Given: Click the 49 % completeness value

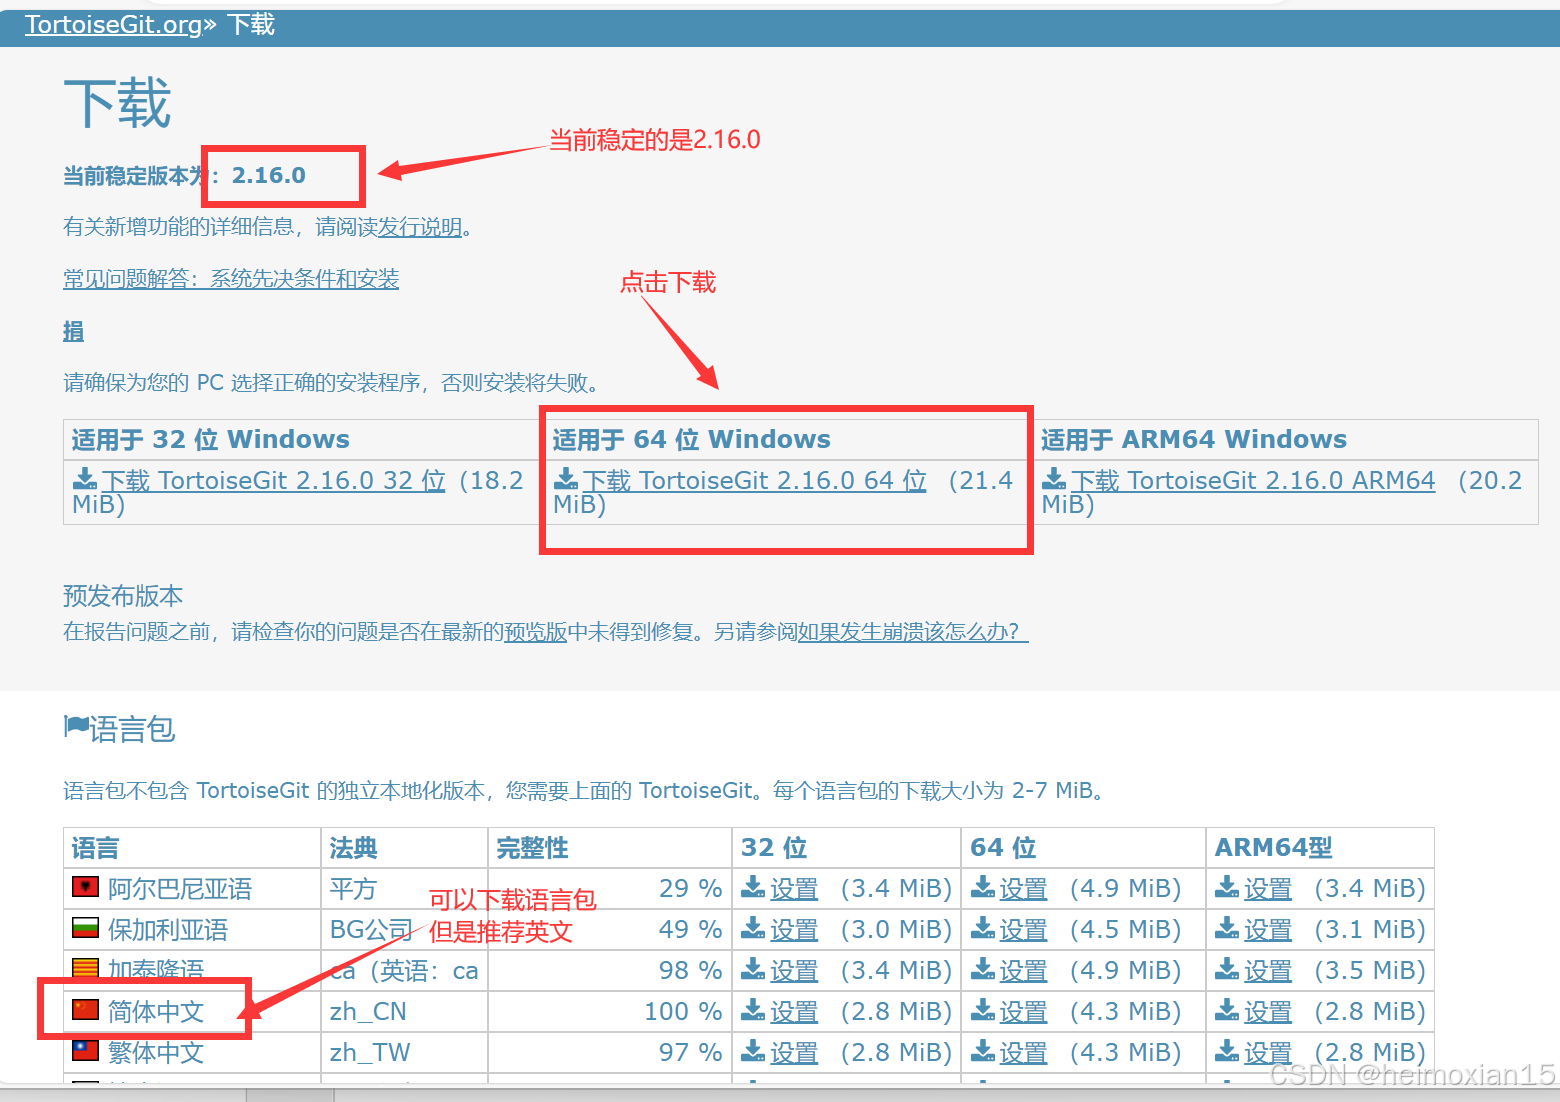Looking at the screenshot, I should click(x=690, y=929).
